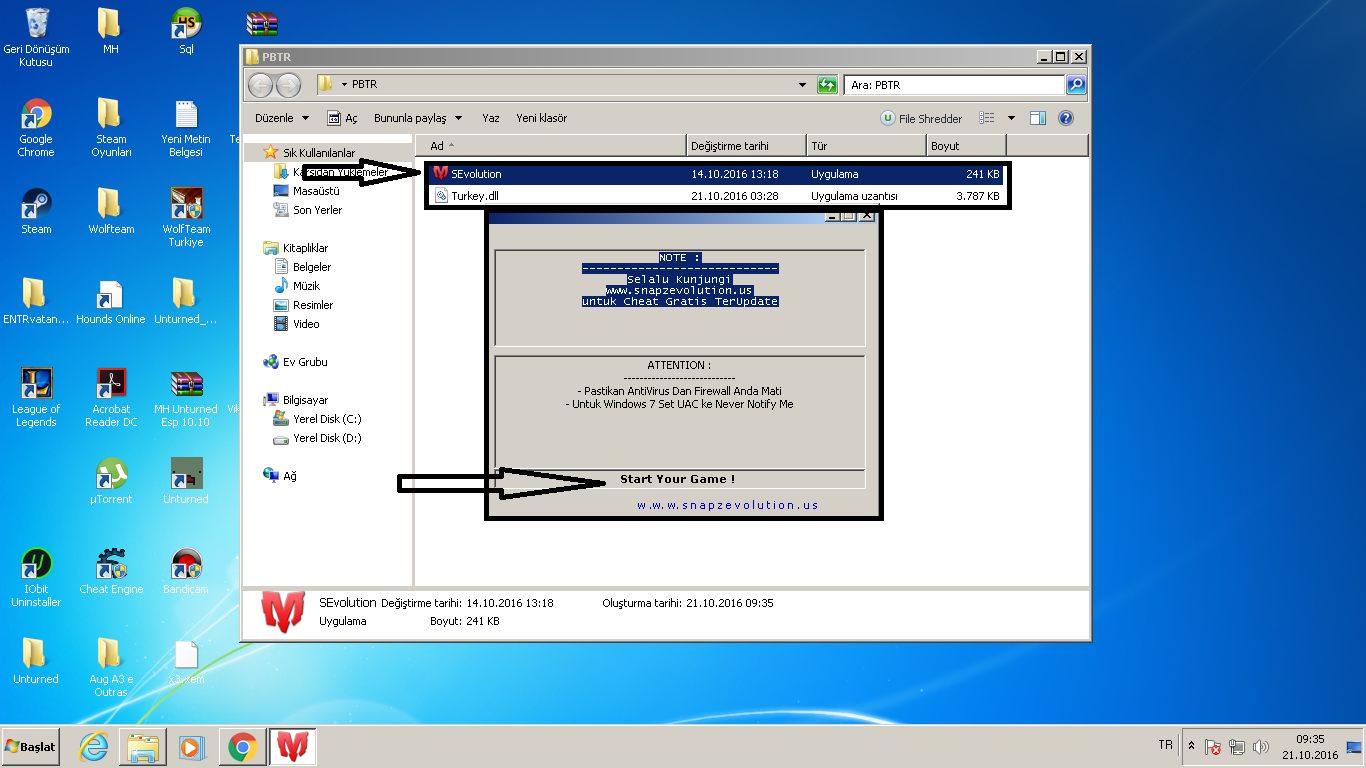The height and width of the screenshot is (768, 1366).
Task: Click in the Ara: PBTR search field
Action: (x=955, y=85)
